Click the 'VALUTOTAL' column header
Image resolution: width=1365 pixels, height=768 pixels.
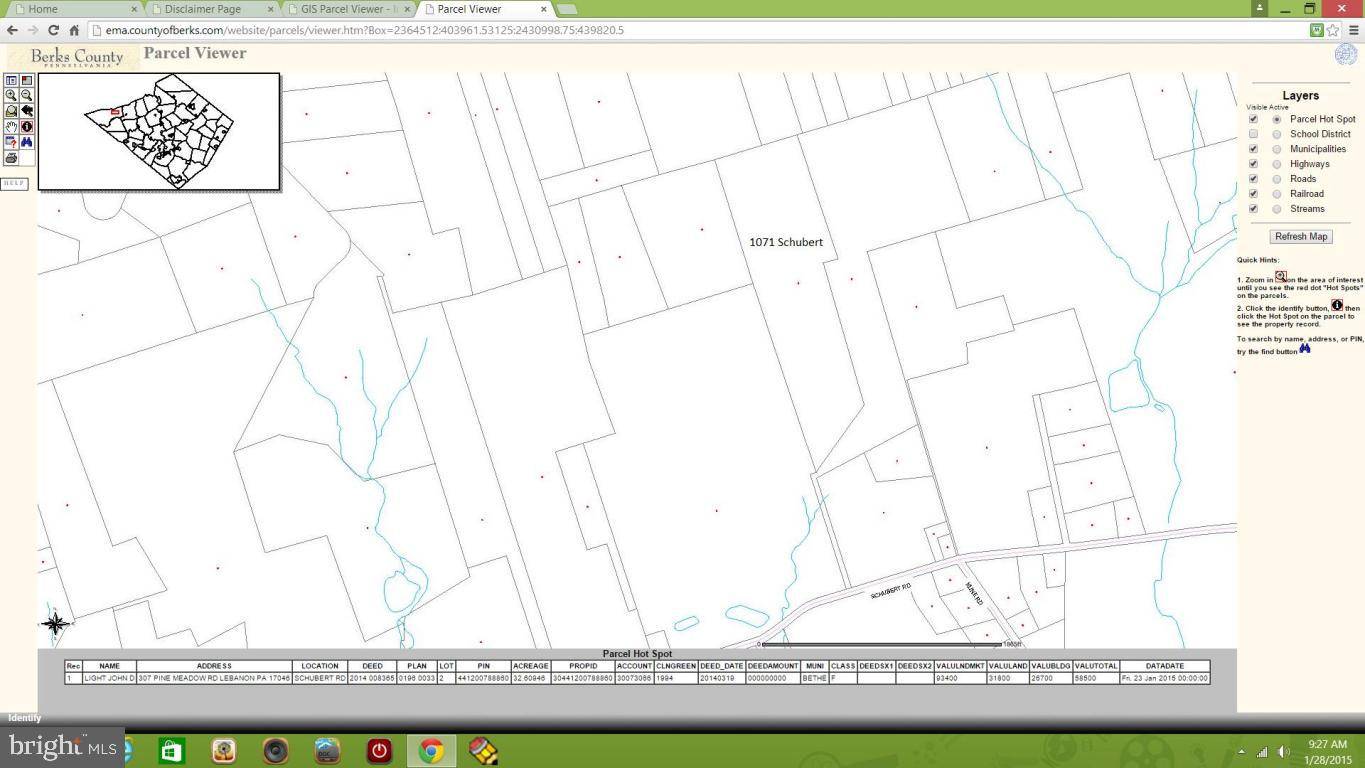(1095, 666)
